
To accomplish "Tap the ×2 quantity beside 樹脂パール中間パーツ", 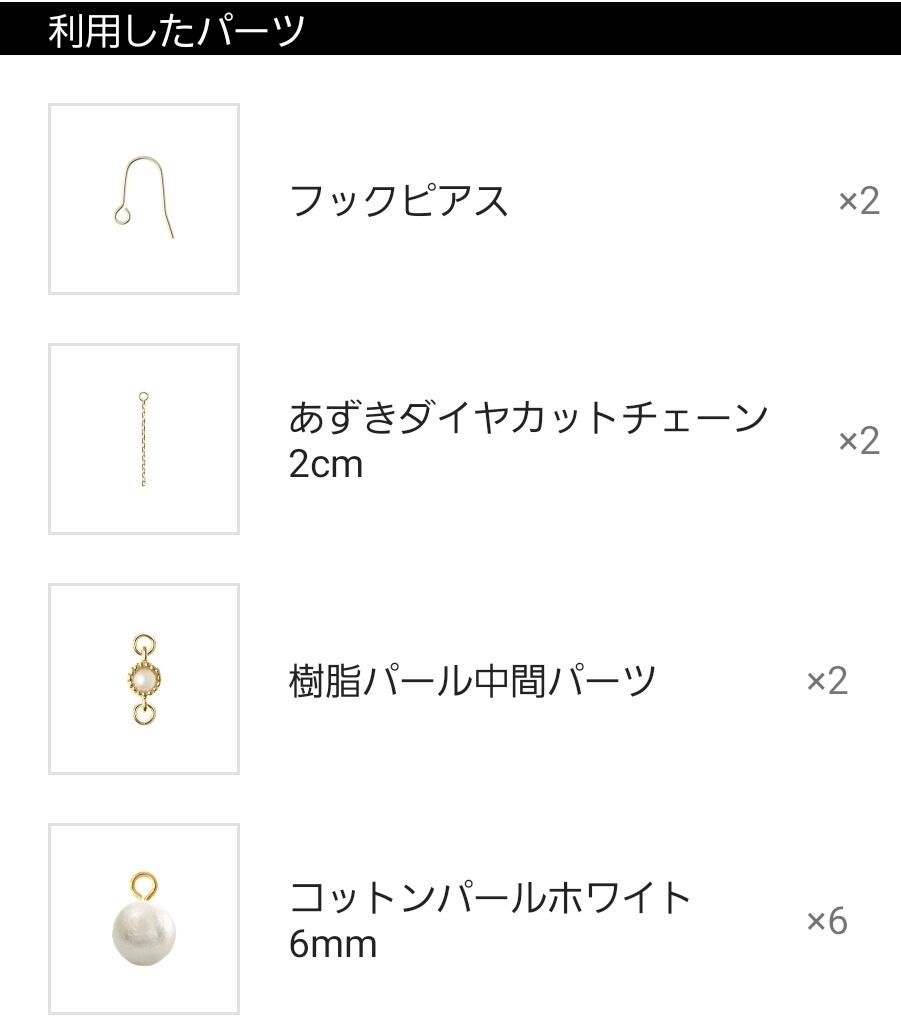I will tap(826, 681).
